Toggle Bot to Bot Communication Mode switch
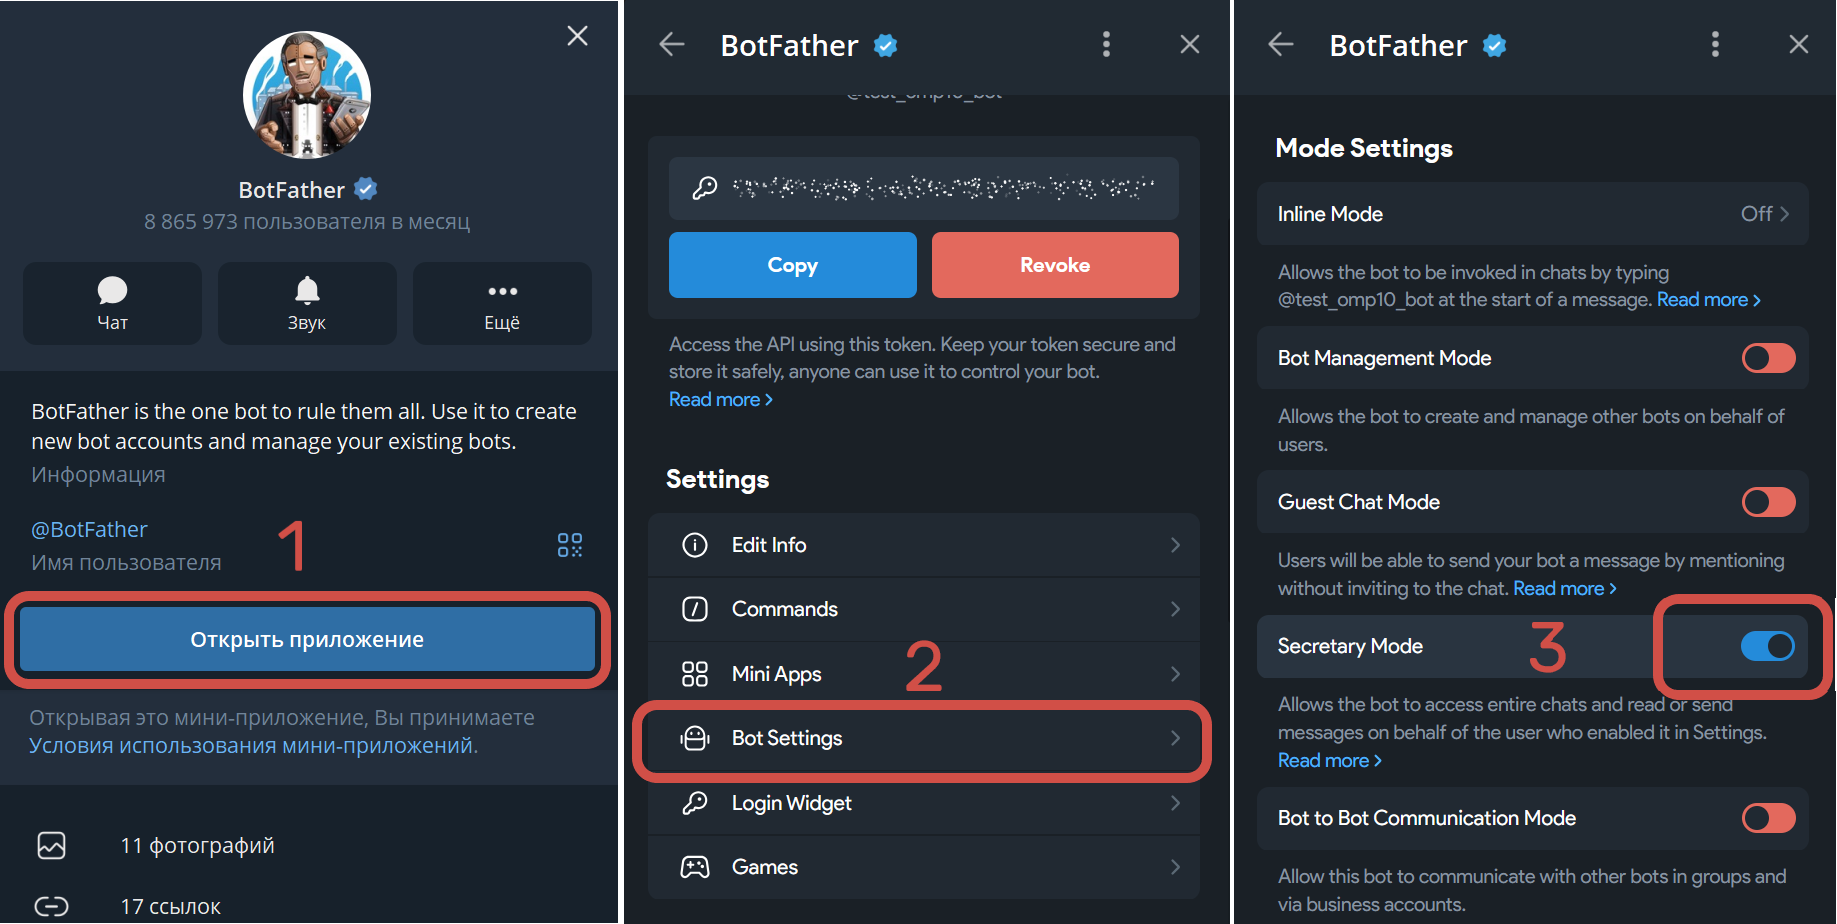The image size is (1837, 924). click(1768, 818)
